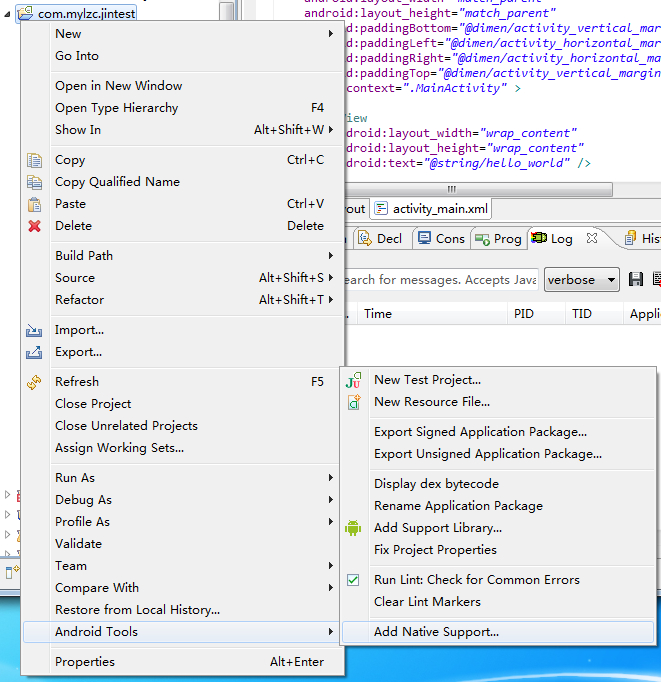Click the TID column header
Image resolution: width=661 pixels, height=682 pixels.
point(594,314)
